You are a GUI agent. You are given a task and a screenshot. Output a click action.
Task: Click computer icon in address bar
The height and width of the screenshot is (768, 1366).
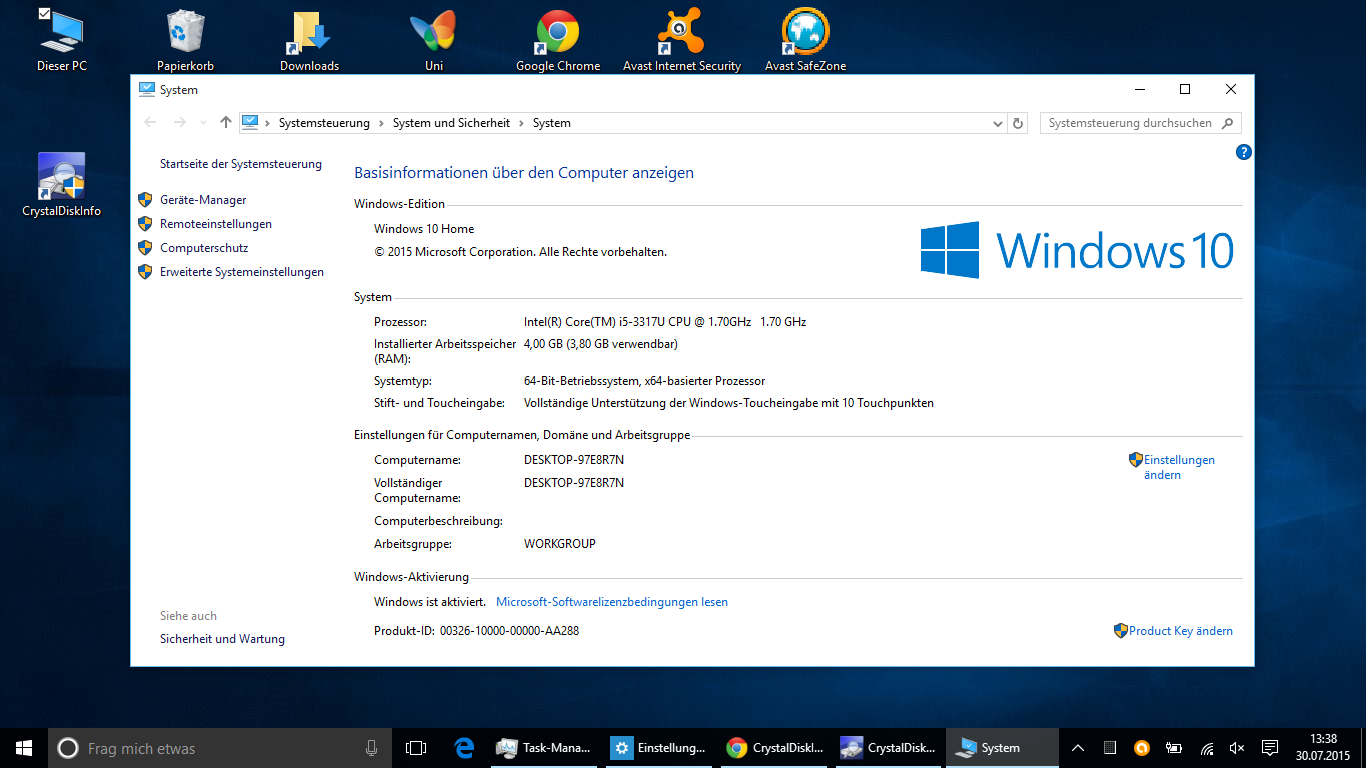click(x=250, y=123)
